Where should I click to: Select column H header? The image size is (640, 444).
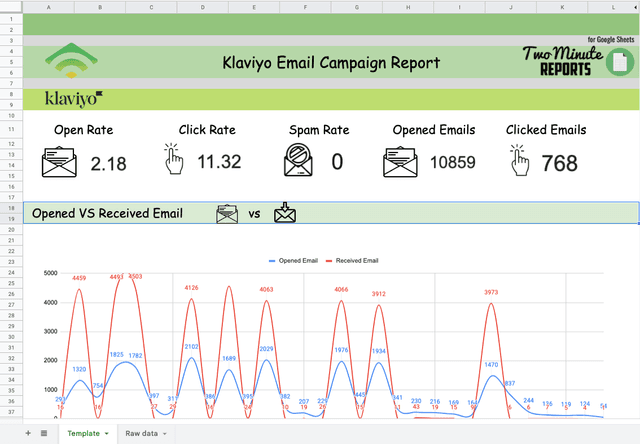[x=408, y=7]
